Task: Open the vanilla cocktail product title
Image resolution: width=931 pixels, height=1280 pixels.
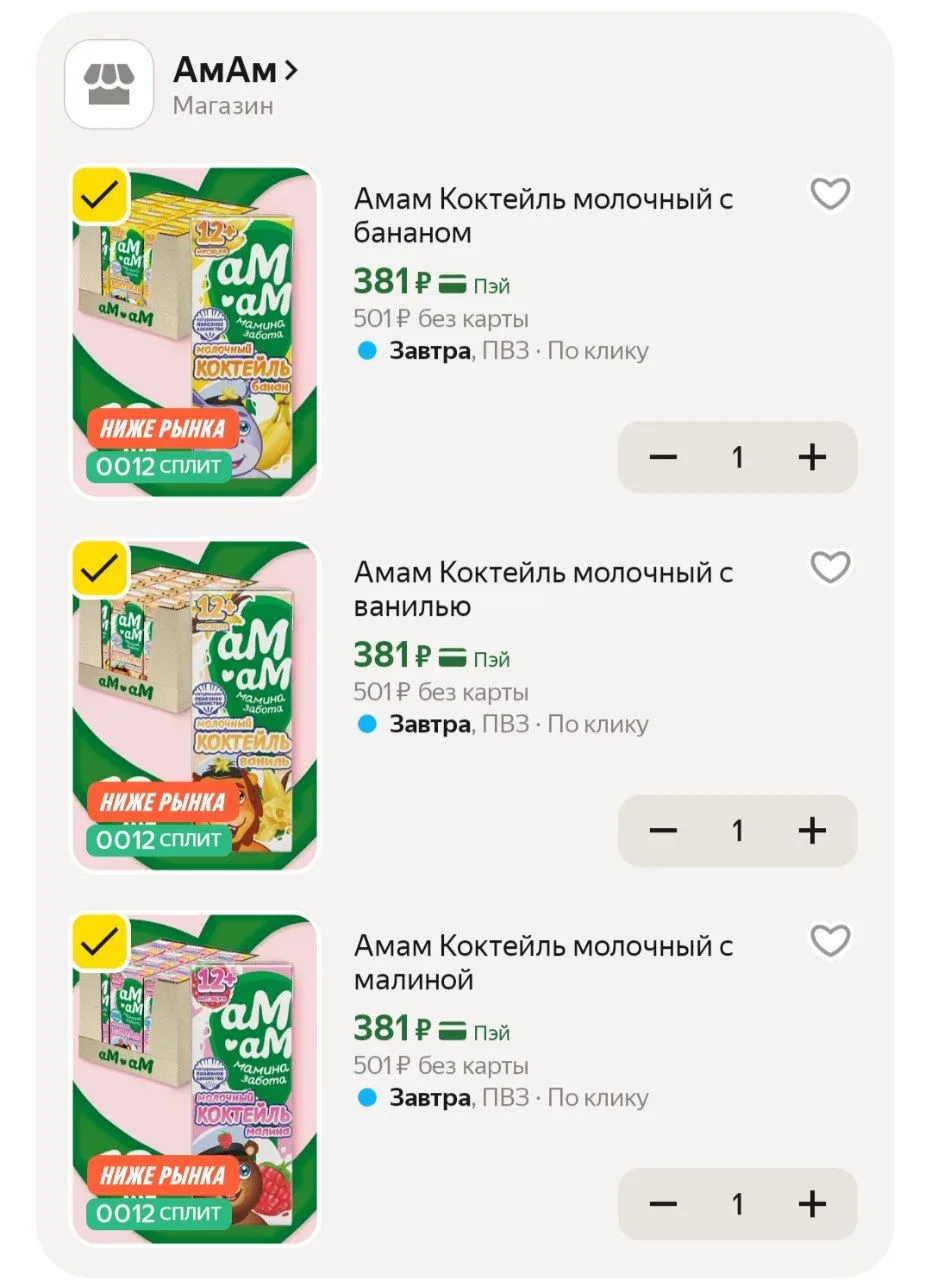Action: [x=544, y=589]
